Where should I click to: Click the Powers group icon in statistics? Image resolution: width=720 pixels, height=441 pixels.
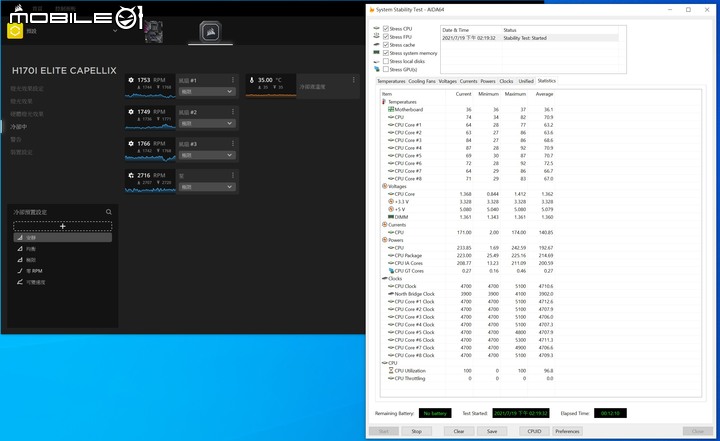tap(384, 240)
